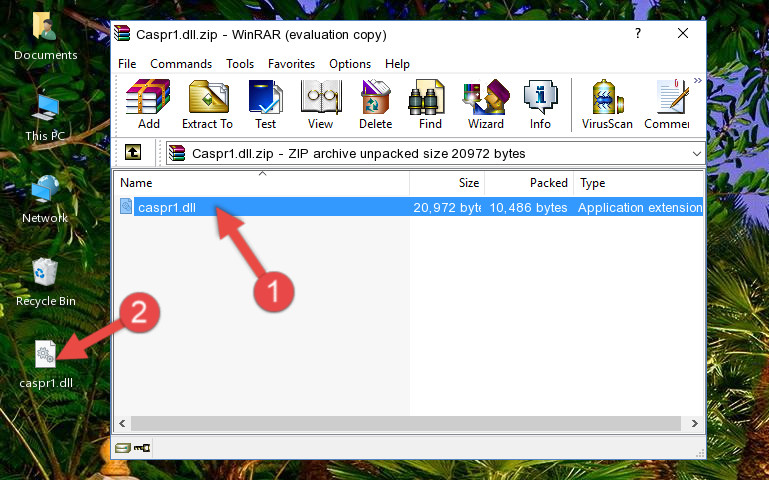Open the Favorites menu
This screenshot has height=480, width=769.
[x=291, y=64]
